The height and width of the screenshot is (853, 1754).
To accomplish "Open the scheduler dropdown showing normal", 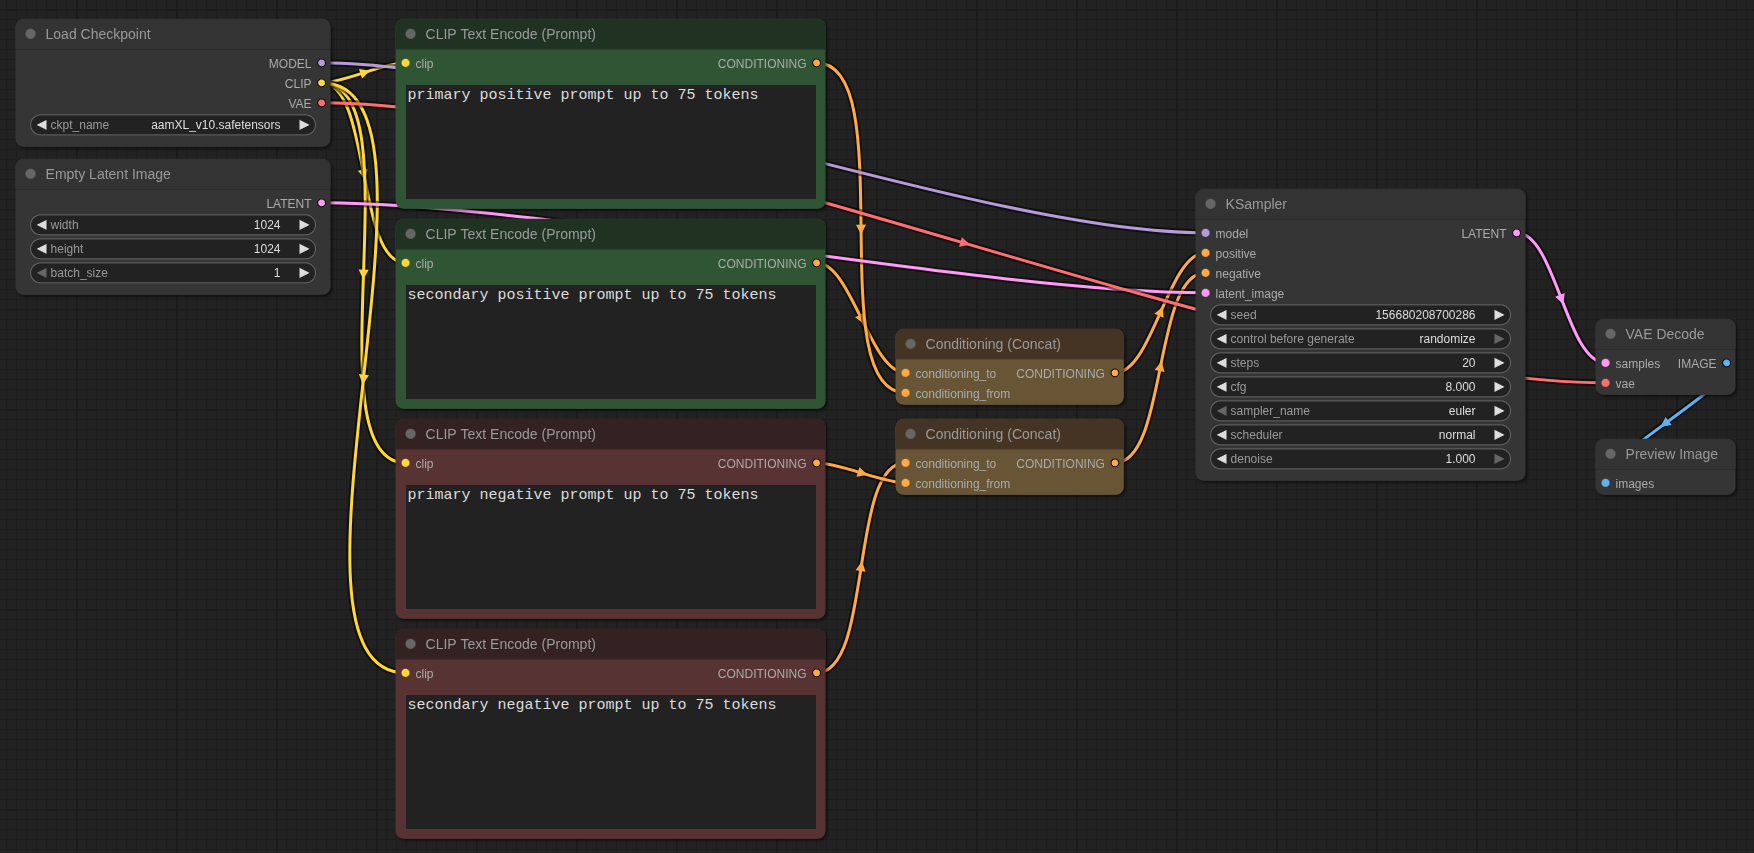I will tap(1359, 435).
